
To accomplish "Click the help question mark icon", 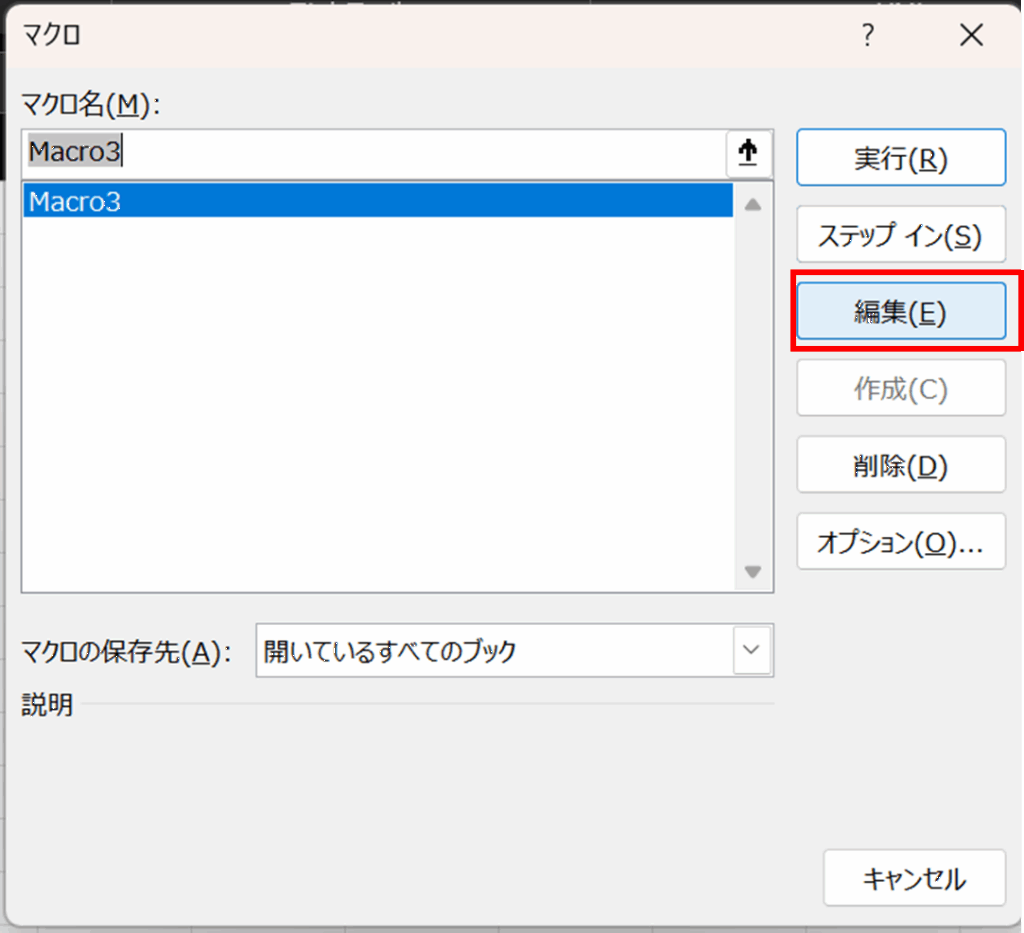I will 867,36.
